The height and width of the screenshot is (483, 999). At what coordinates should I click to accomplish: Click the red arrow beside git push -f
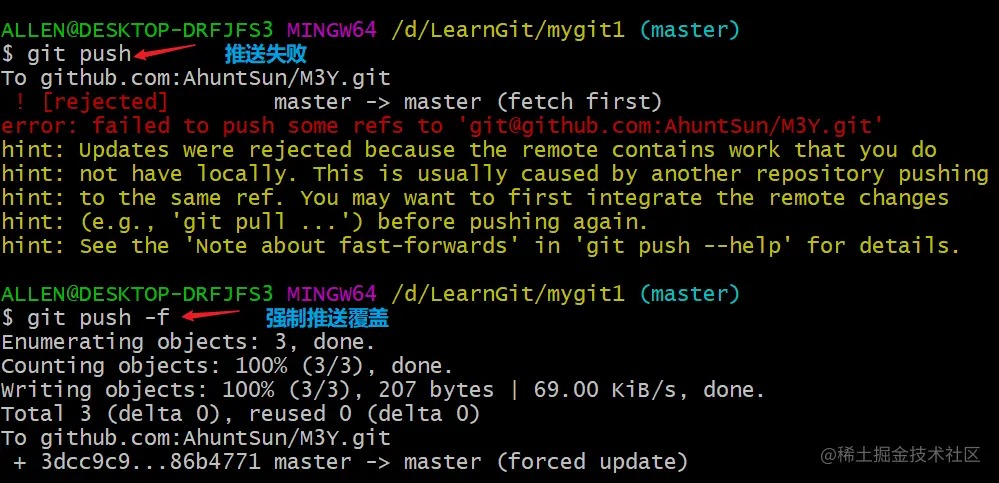point(211,315)
